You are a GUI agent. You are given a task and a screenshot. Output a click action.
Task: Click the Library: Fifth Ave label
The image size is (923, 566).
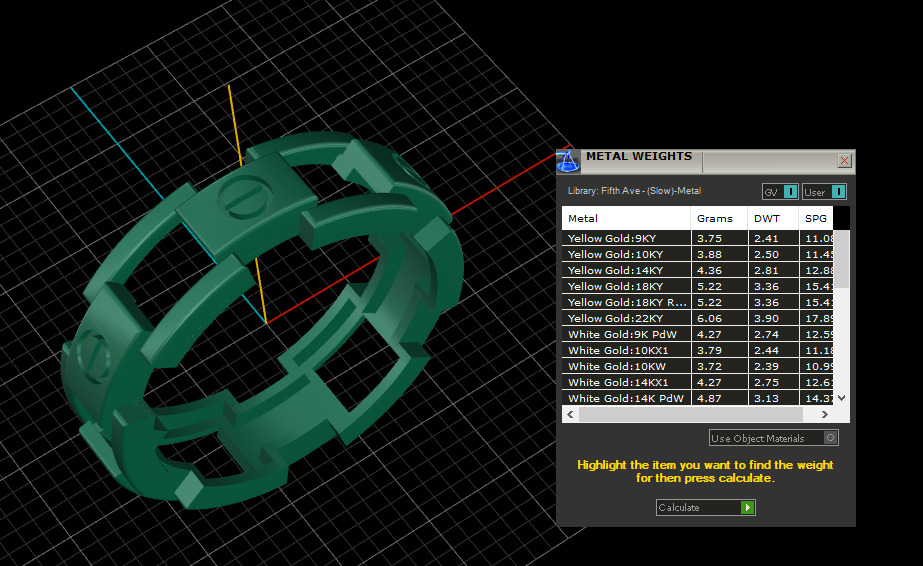click(x=634, y=191)
